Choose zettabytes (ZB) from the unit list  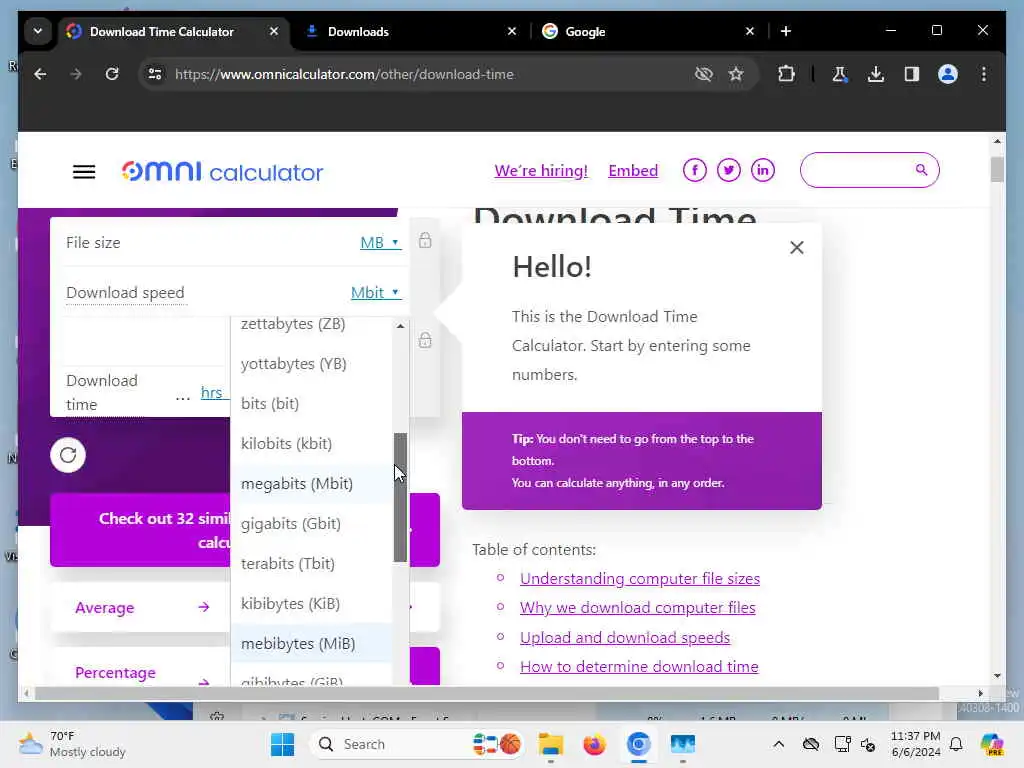click(x=312, y=324)
